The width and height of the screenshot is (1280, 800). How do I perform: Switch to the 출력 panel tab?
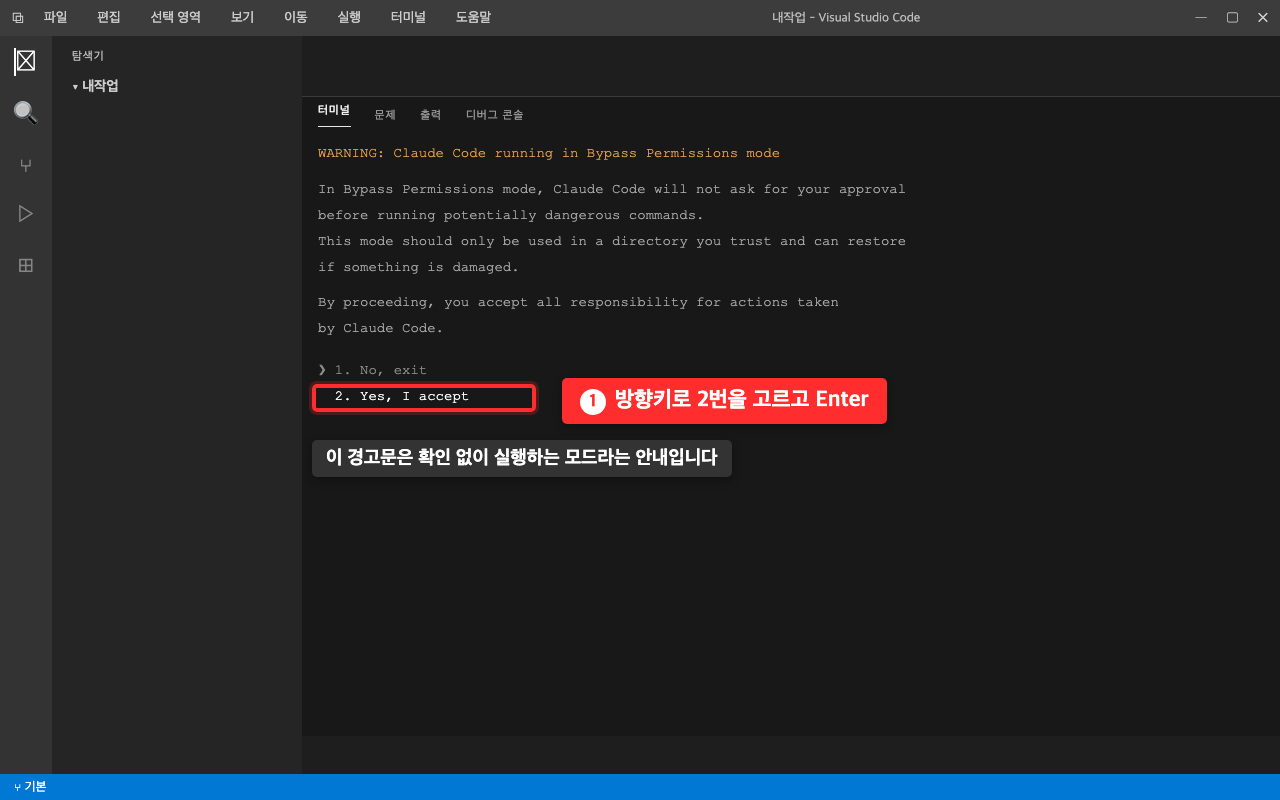click(x=430, y=115)
